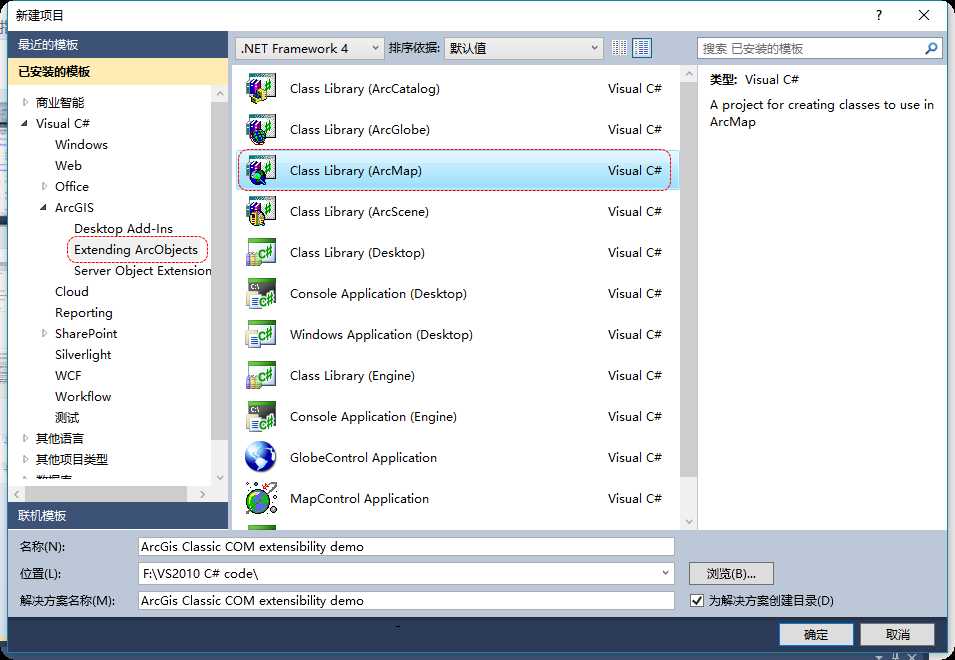Open the sort-by 默认值 dropdown

tap(524, 48)
